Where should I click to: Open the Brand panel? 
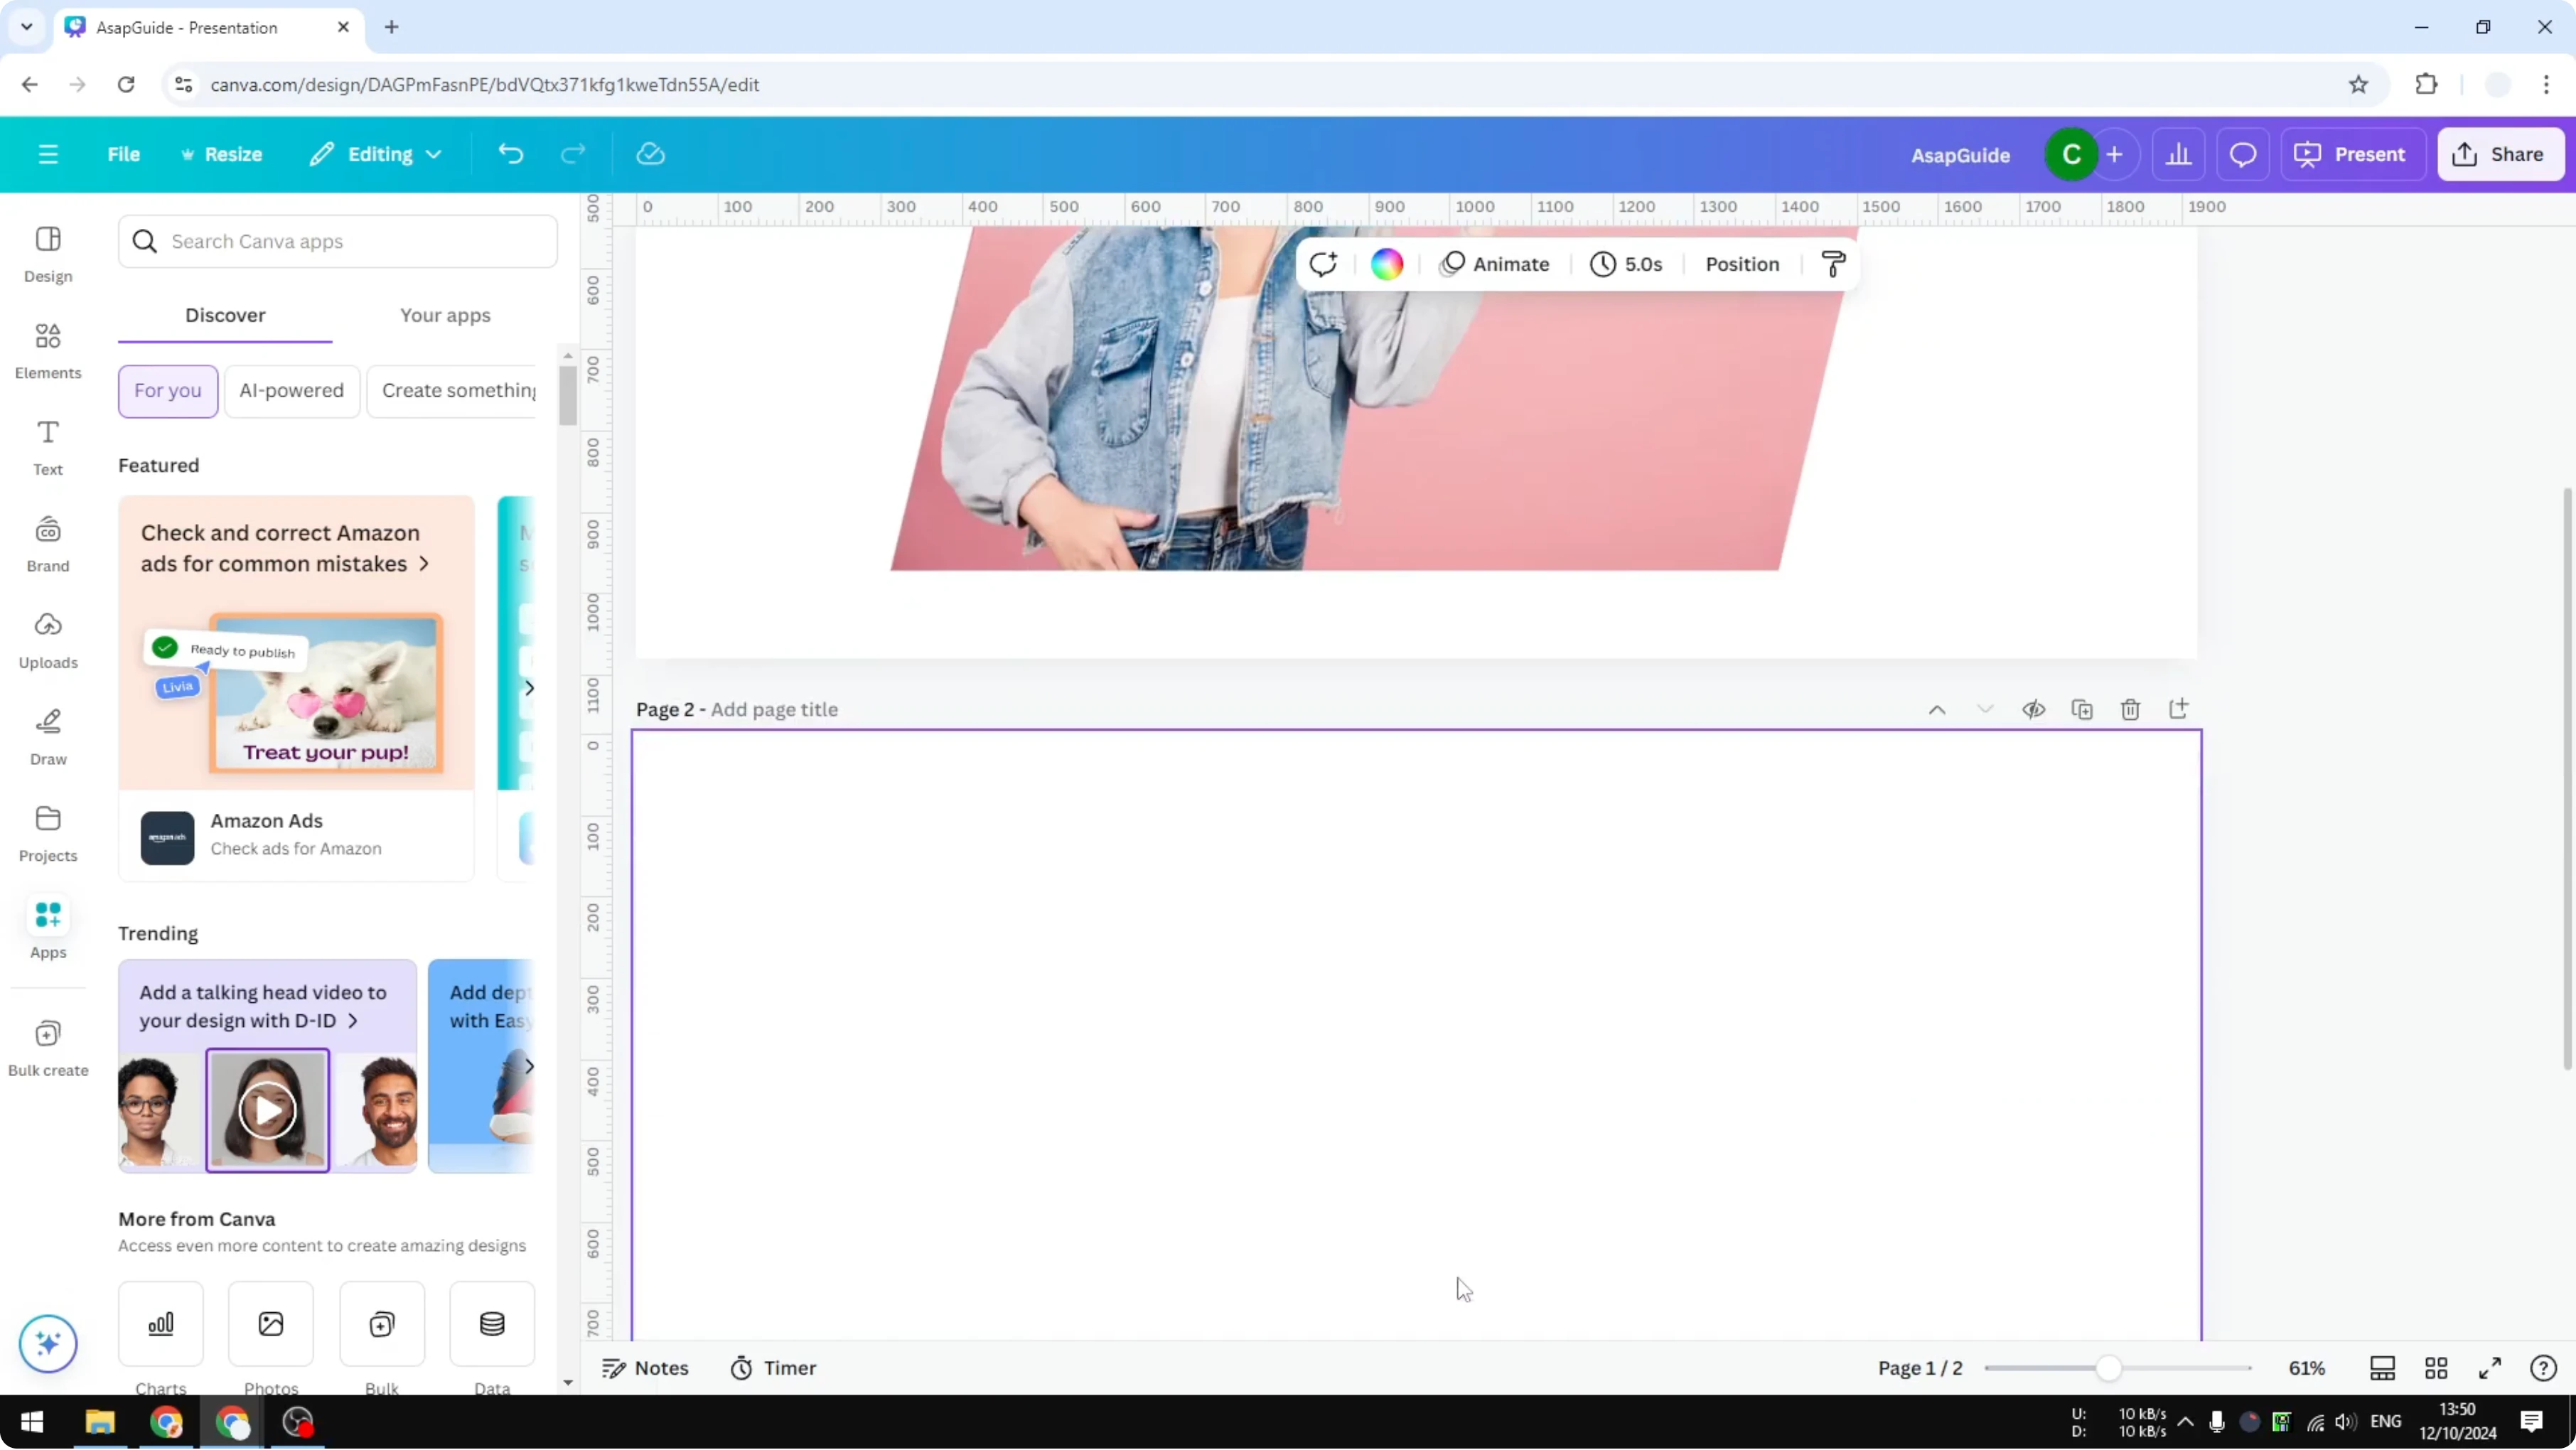[x=47, y=541]
